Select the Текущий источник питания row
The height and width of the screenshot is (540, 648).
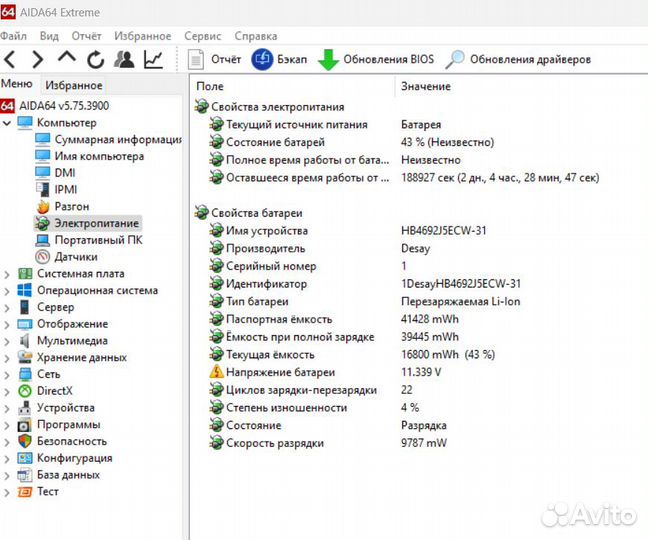(326, 125)
